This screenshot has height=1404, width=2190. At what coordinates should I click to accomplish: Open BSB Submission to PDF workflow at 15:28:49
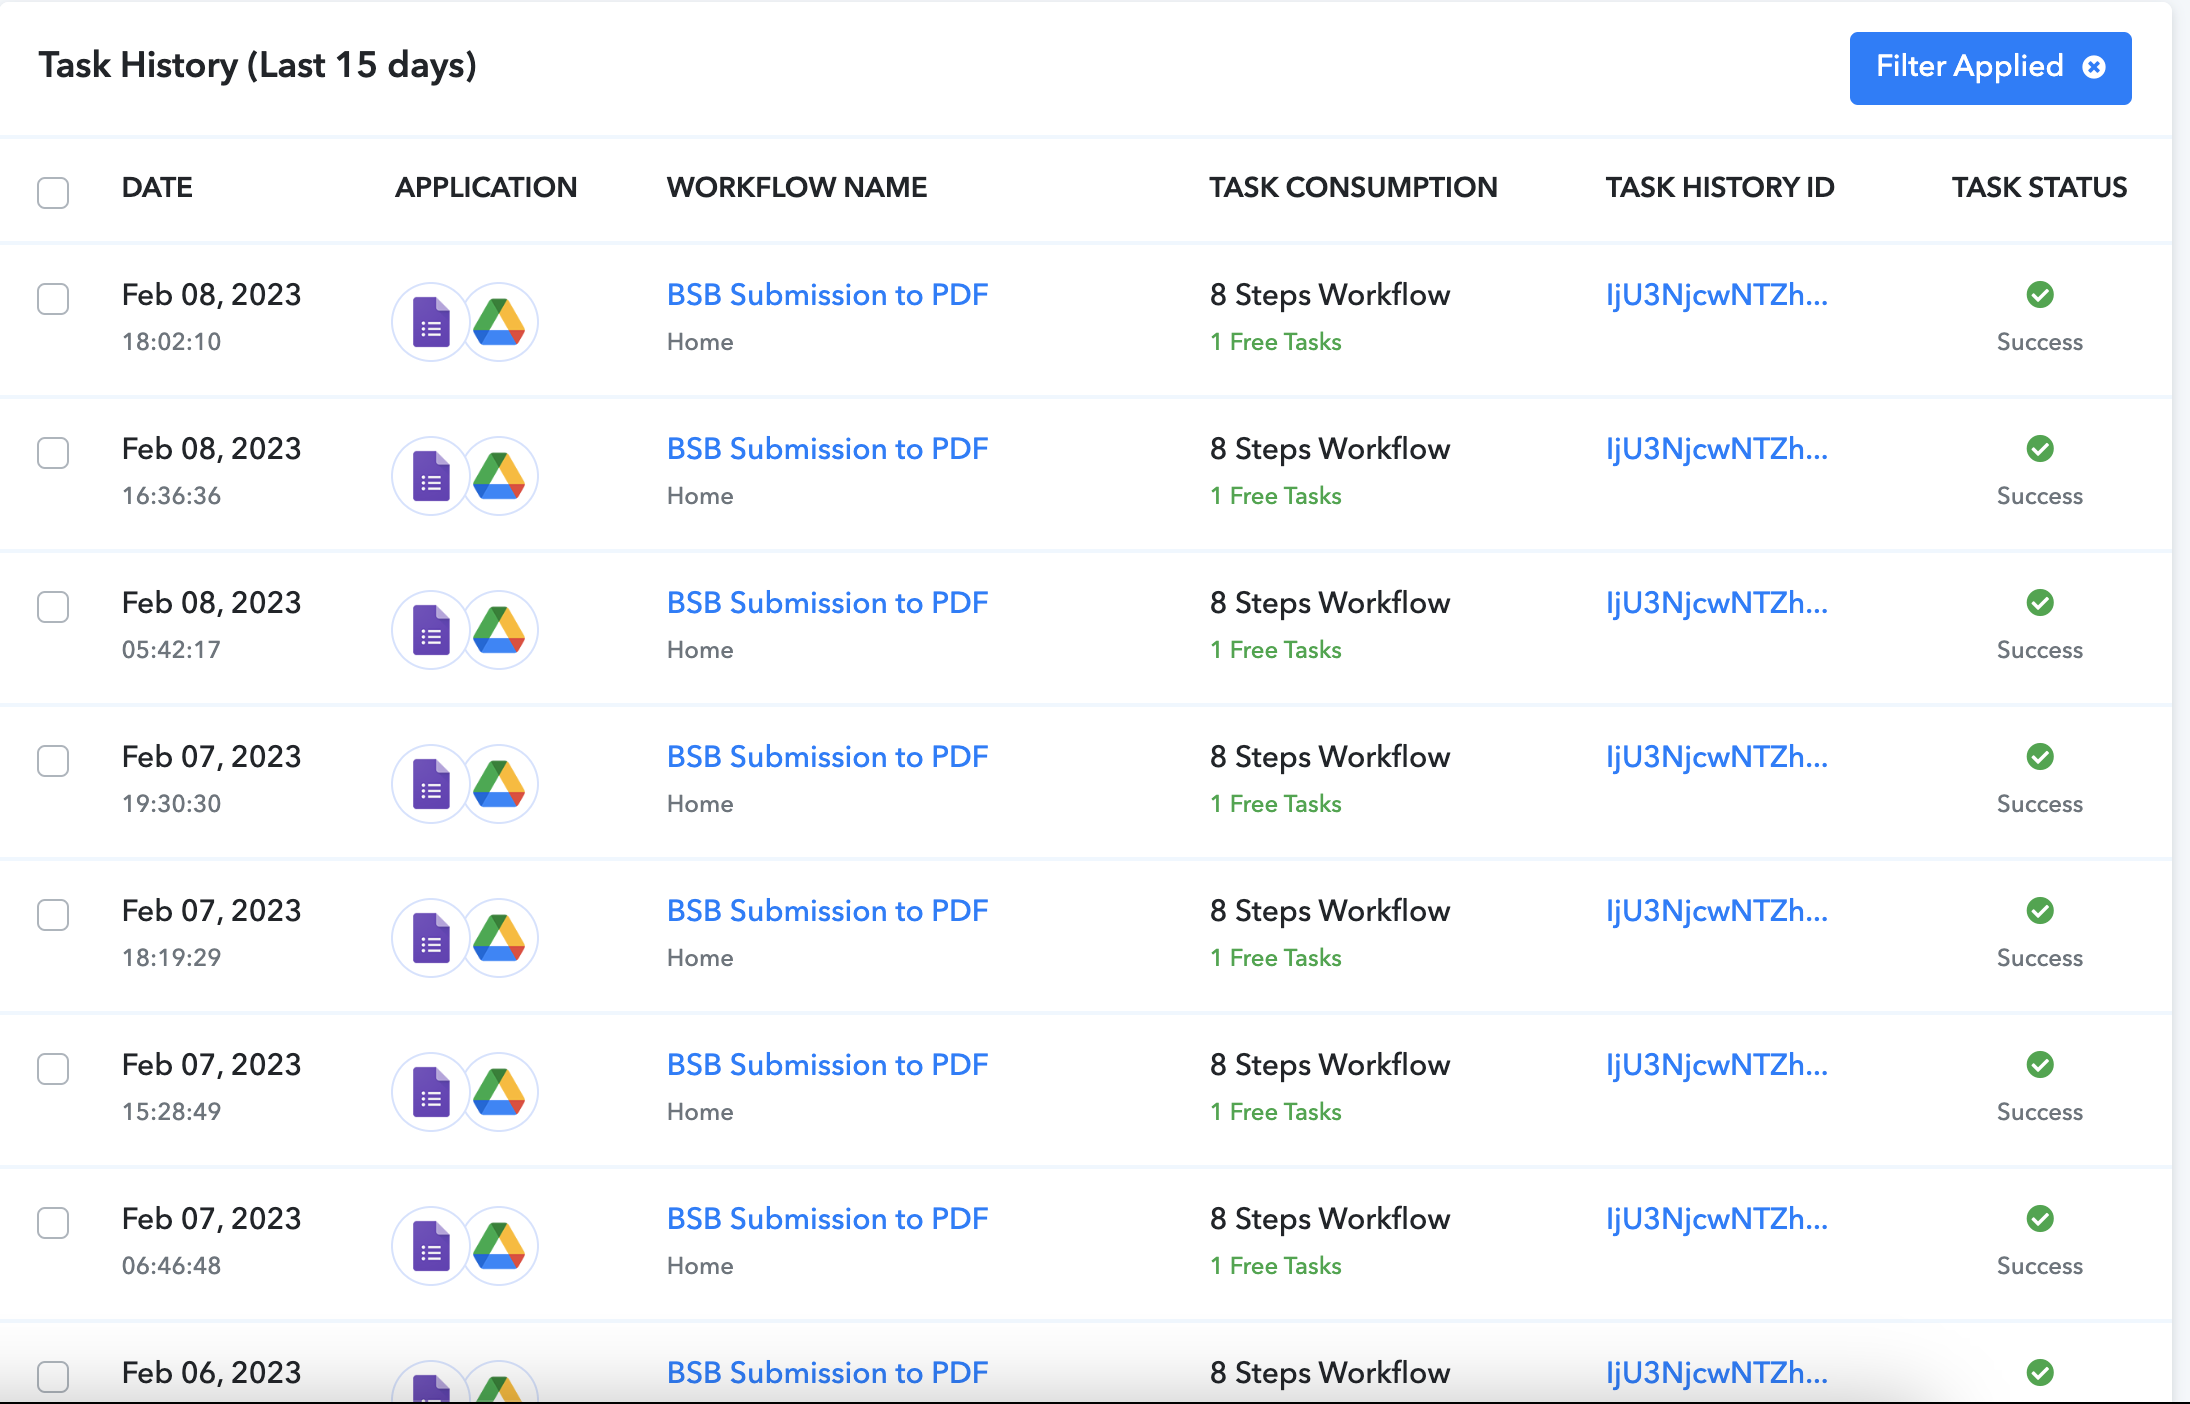[828, 1065]
